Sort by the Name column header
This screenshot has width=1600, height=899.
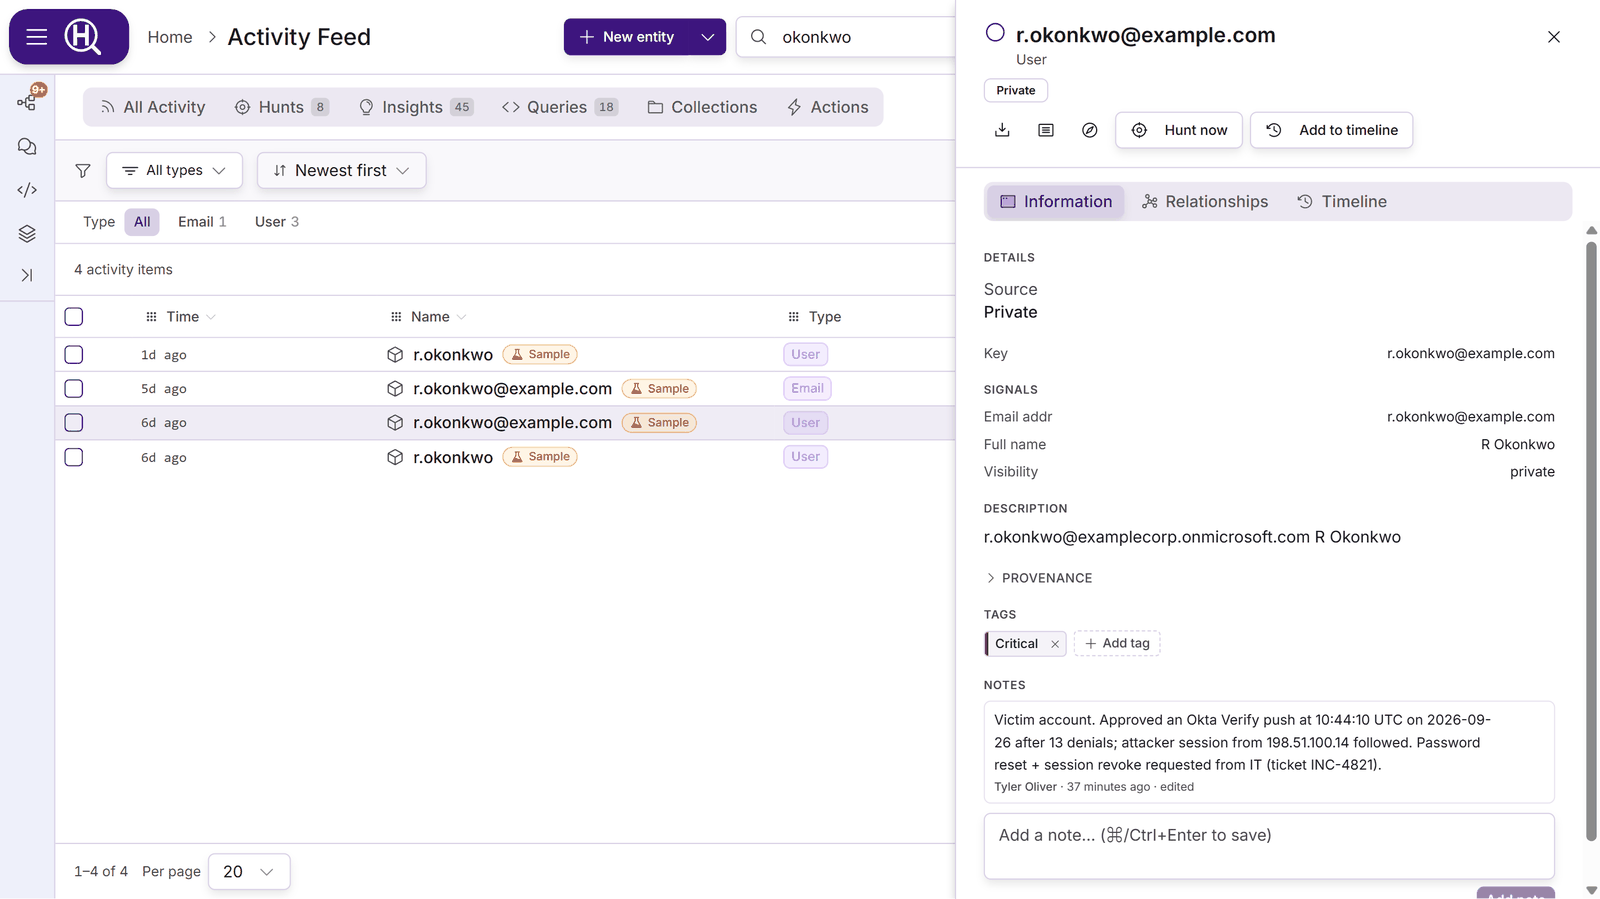[x=428, y=317]
